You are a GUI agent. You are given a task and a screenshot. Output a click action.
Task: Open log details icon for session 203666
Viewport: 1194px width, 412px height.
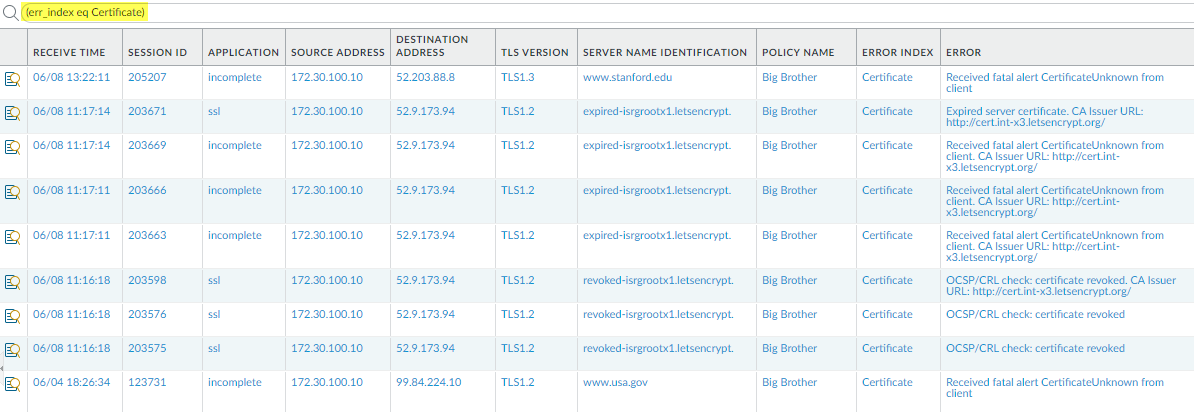(12, 191)
